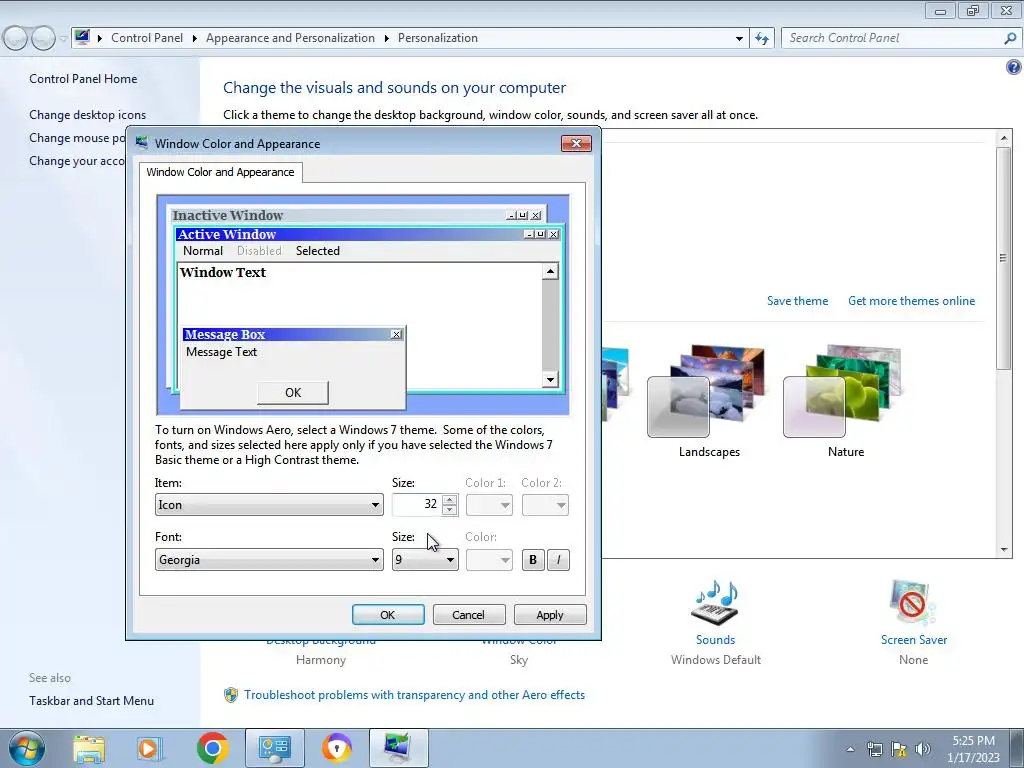This screenshot has height=768, width=1024.
Task: Open the Item dropdown showing Icon
Action: click(269, 505)
